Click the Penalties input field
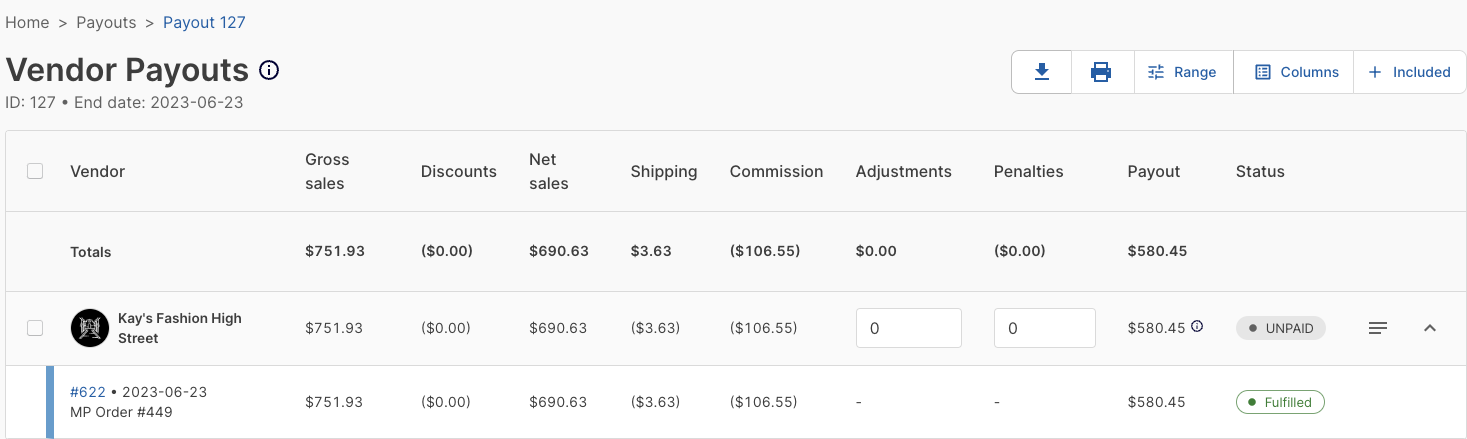The image size is (1467, 439). click(x=1044, y=328)
